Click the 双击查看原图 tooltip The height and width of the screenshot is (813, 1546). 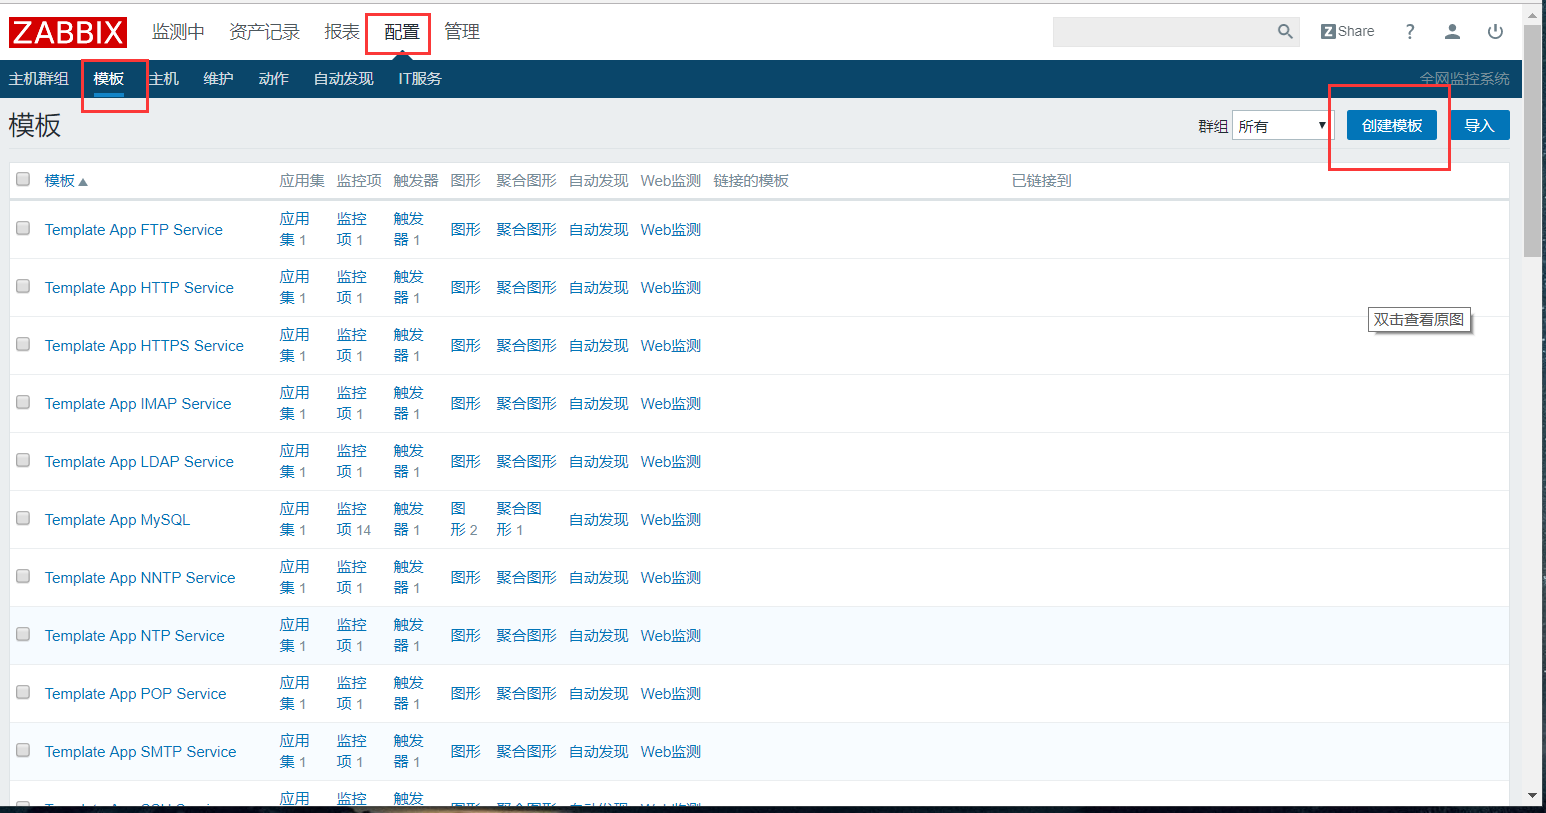click(x=1419, y=320)
